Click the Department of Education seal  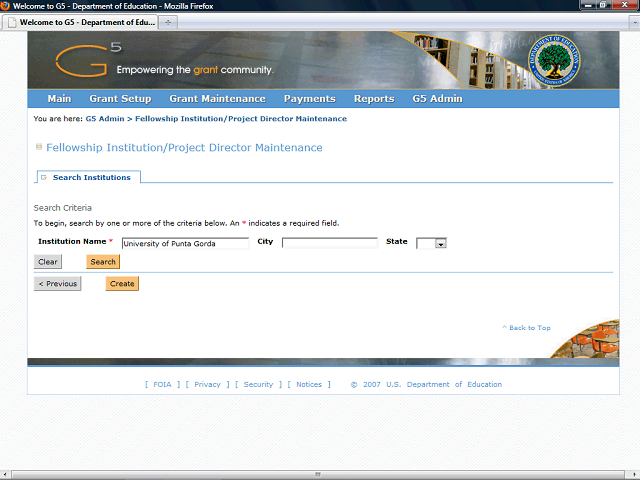(x=554, y=60)
